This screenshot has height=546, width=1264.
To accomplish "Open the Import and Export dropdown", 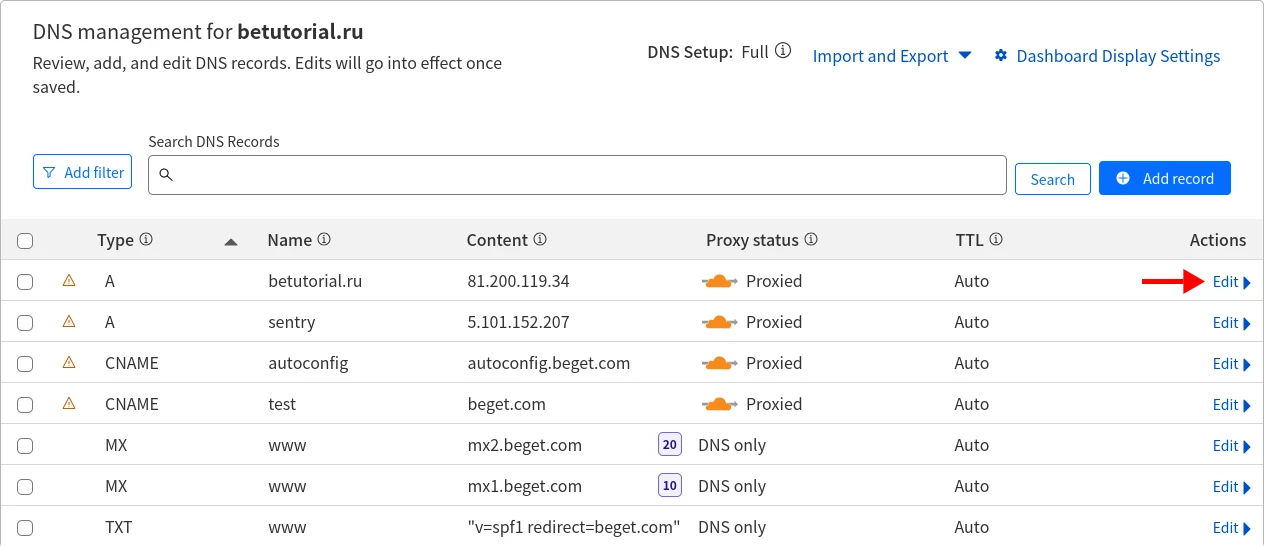I will click(x=891, y=56).
